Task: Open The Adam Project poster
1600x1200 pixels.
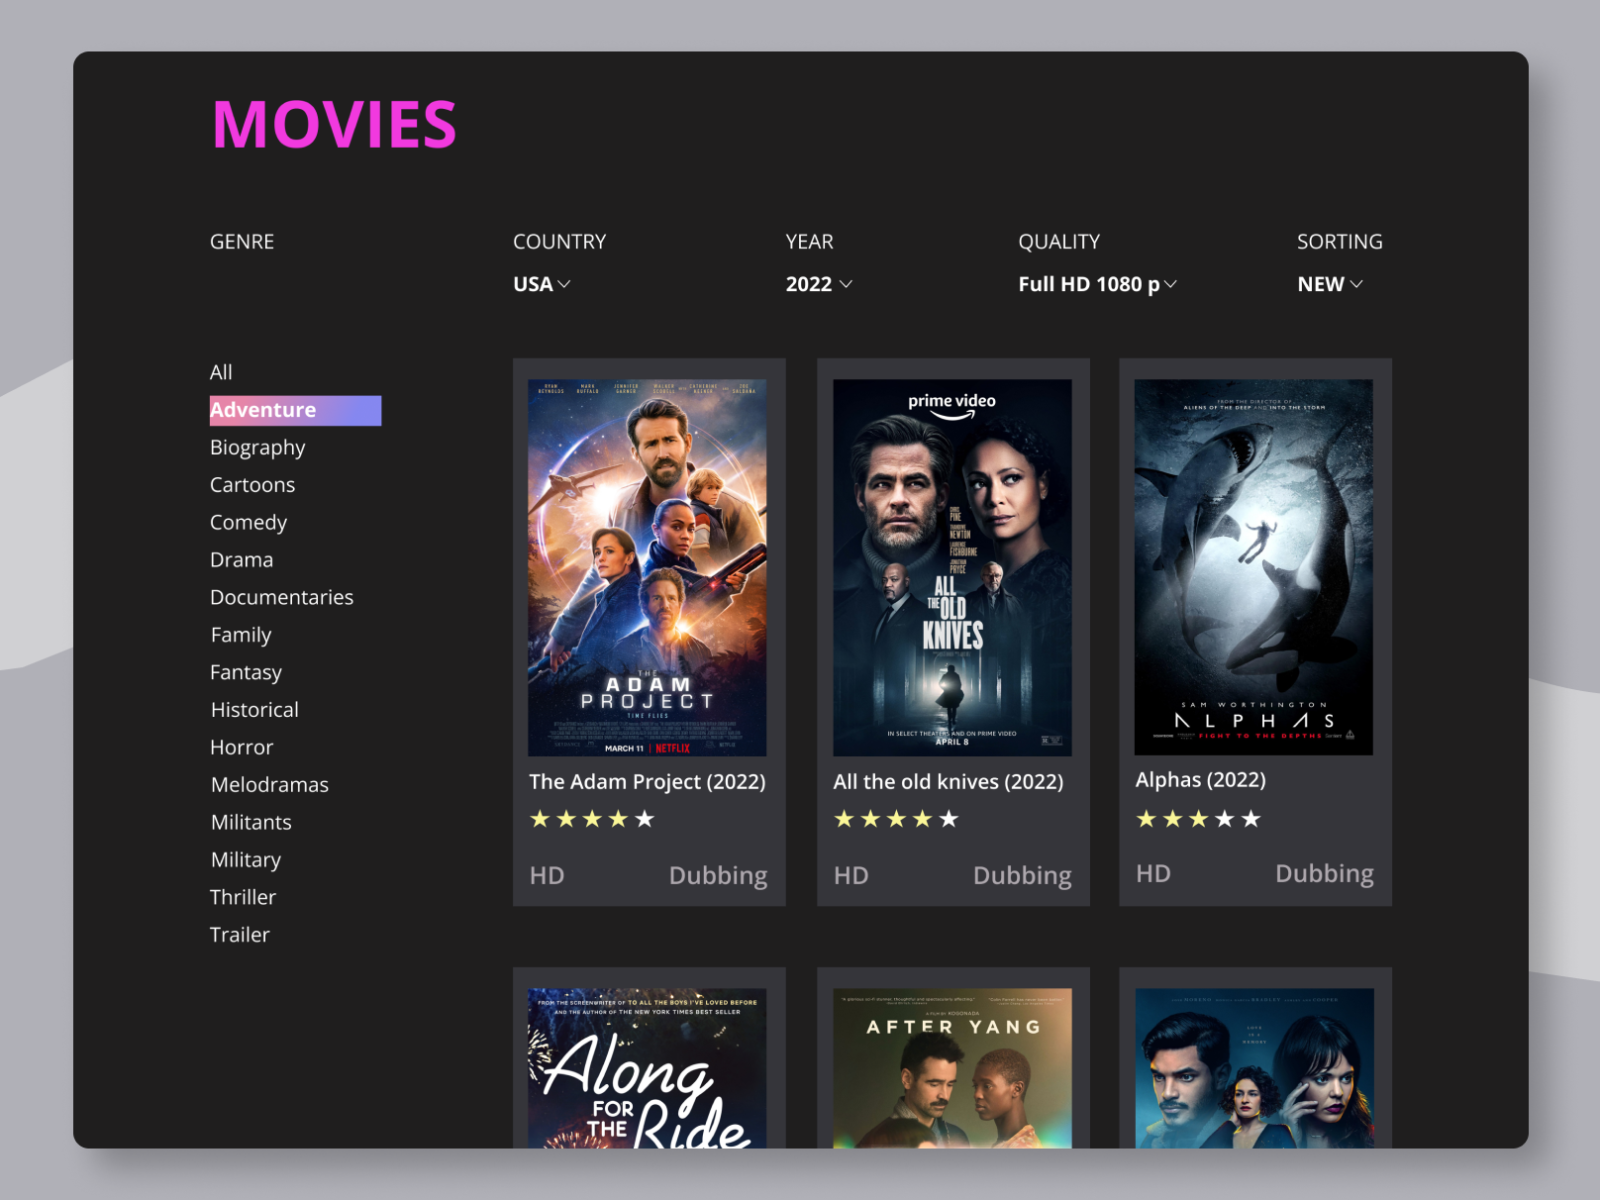Action: tap(647, 567)
